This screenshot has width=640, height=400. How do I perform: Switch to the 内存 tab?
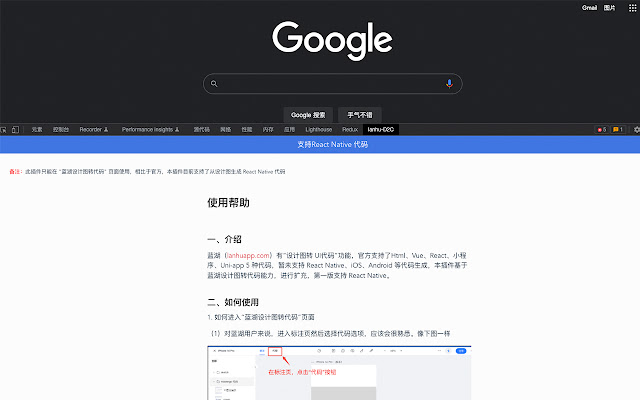click(x=268, y=130)
